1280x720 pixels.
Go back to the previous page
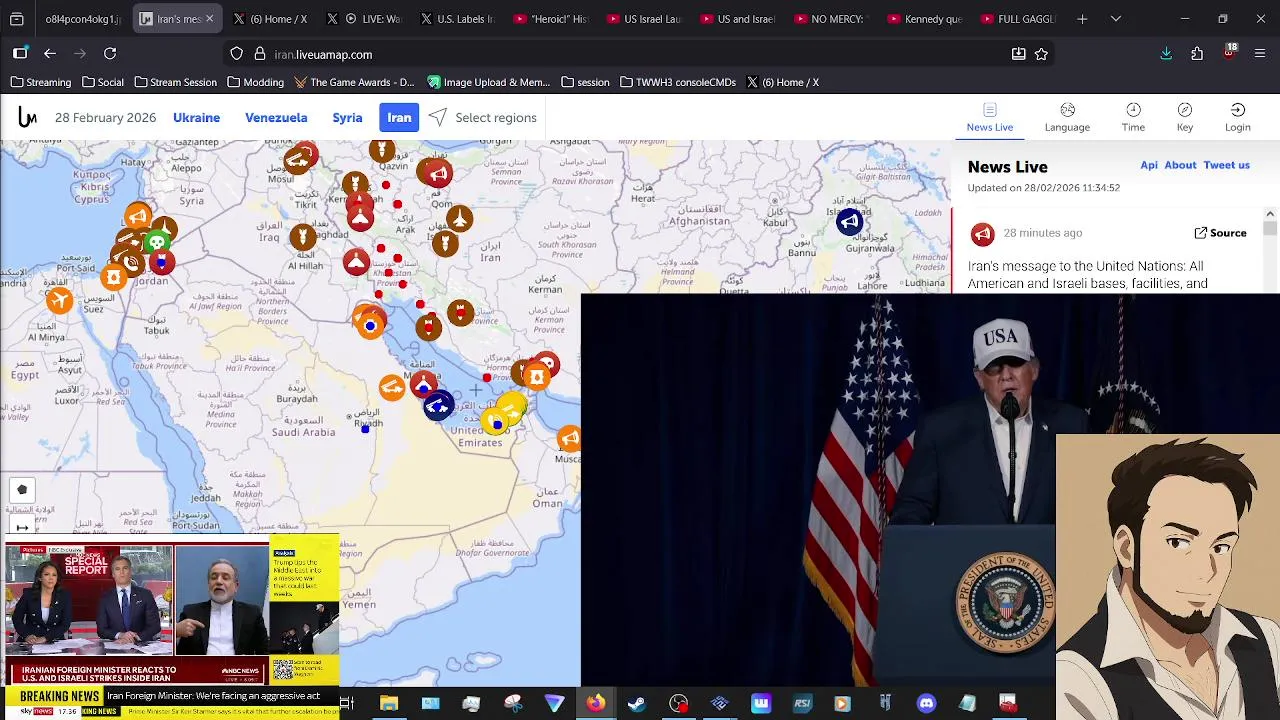pos(50,54)
